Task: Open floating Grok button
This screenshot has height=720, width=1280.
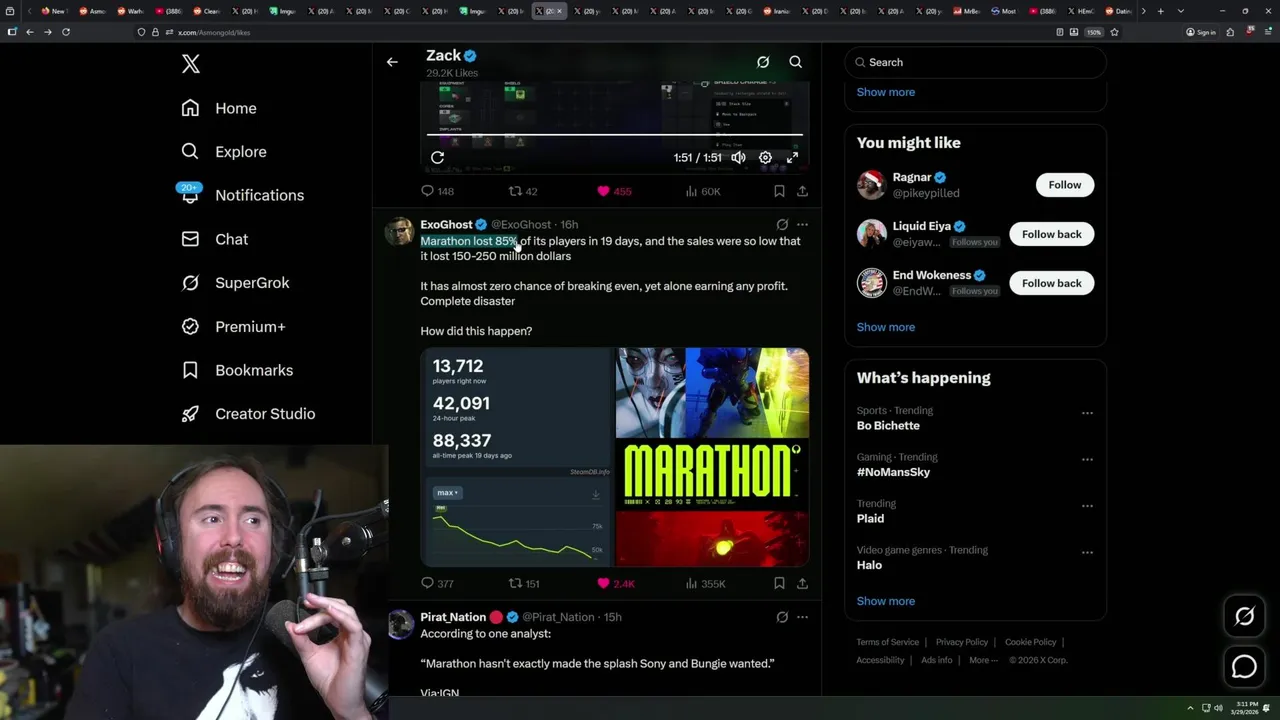Action: 1244,617
